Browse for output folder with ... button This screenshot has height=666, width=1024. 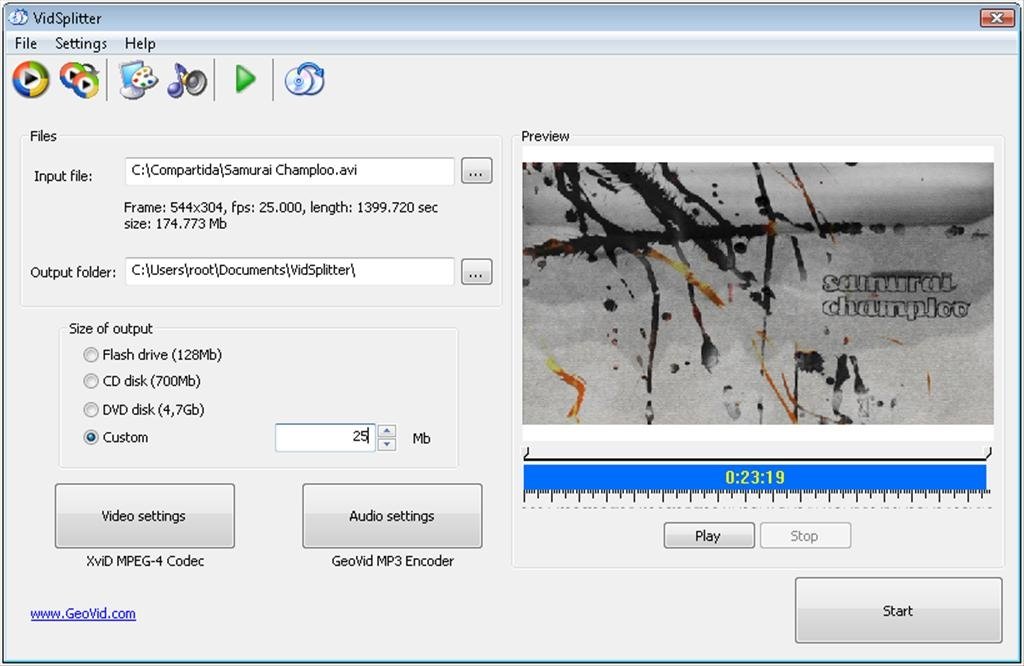[477, 271]
